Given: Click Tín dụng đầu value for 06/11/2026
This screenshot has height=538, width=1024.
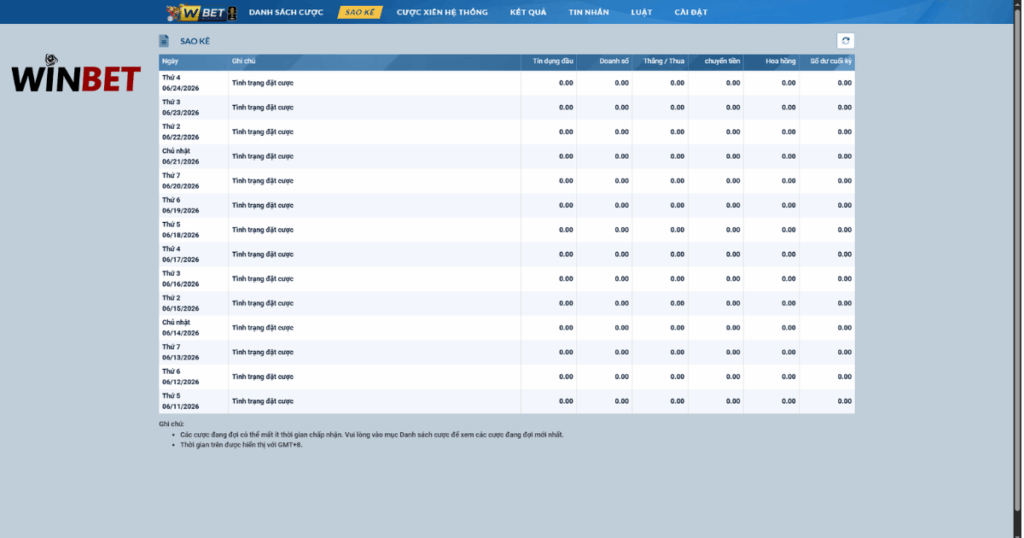Looking at the screenshot, I should 566,402.
